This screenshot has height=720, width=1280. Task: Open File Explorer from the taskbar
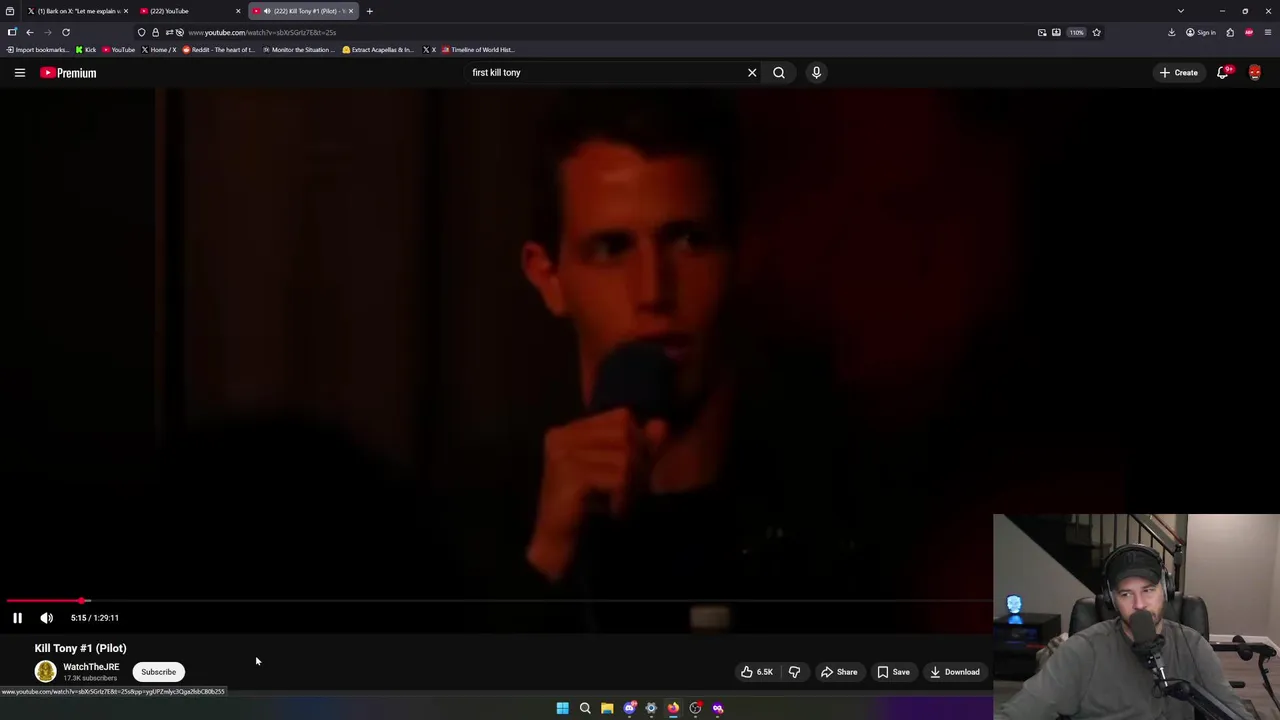pyautogui.click(x=607, y=708)
